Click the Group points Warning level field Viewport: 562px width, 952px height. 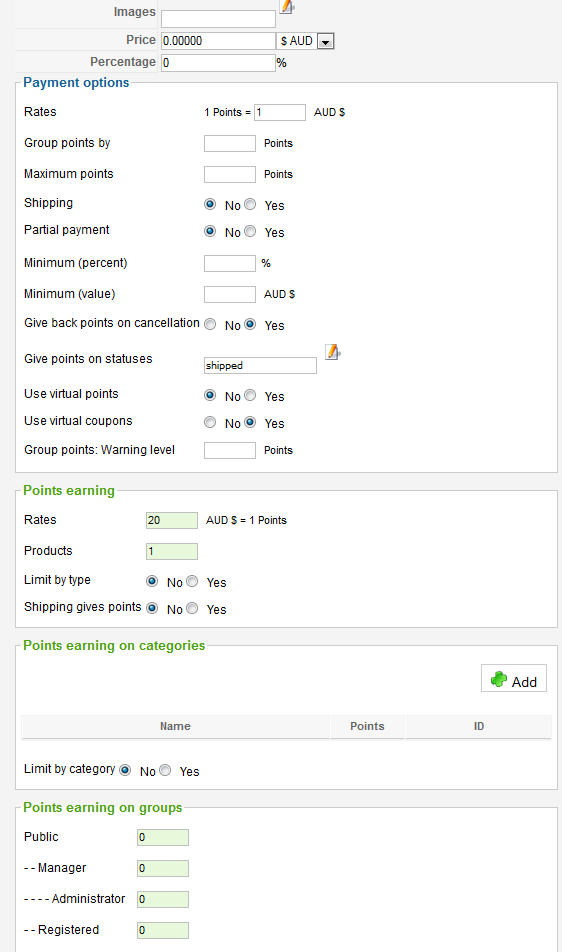tap(230, 450)
